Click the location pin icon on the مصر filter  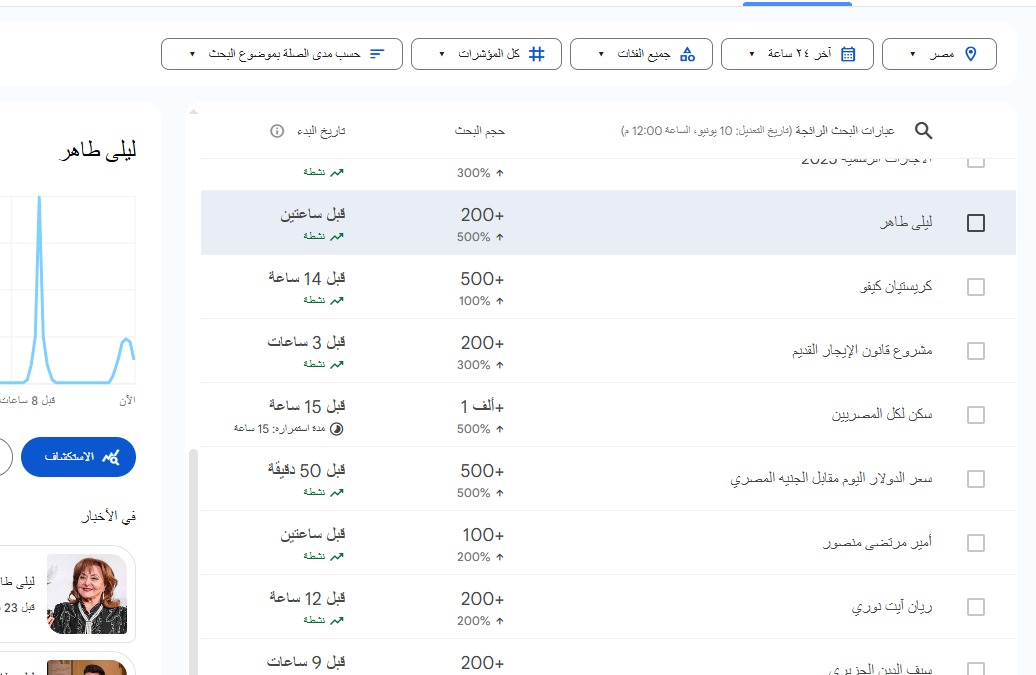[x=971, y=53]
